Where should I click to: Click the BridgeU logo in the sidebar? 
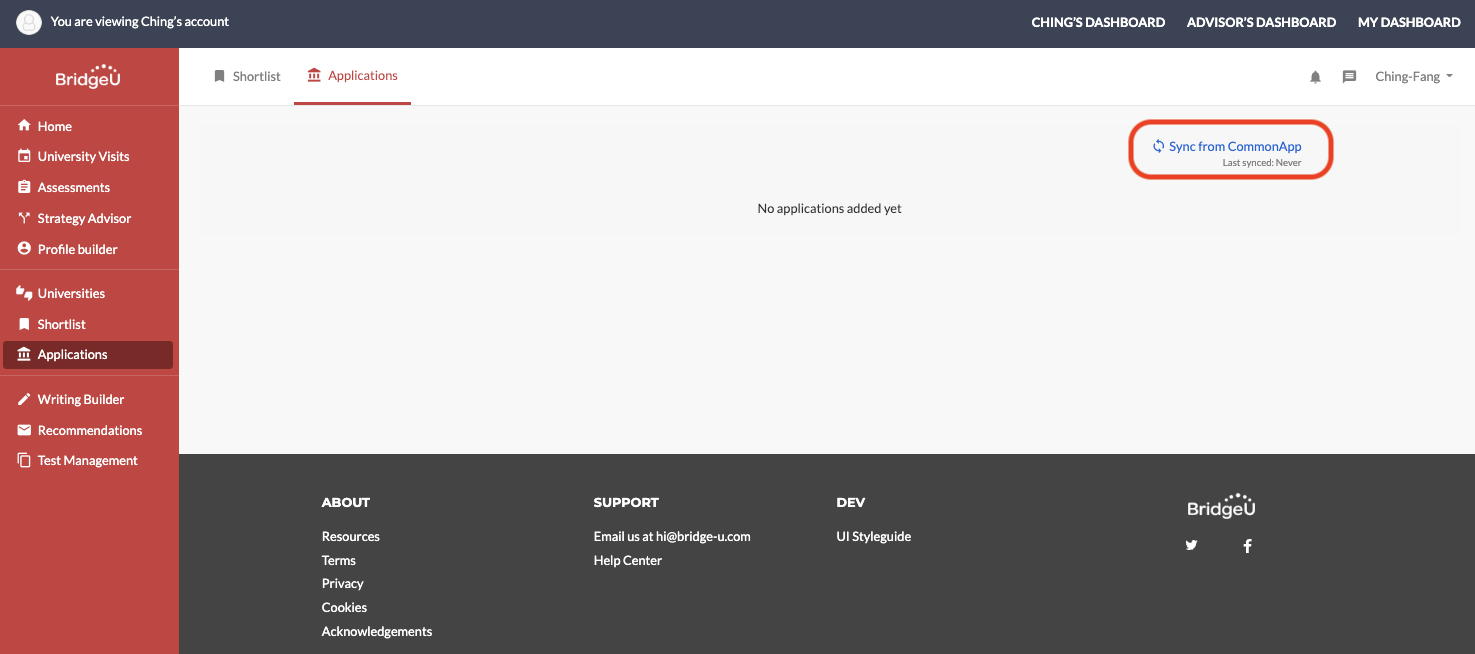pyautogui.click(x=88, y=76)
